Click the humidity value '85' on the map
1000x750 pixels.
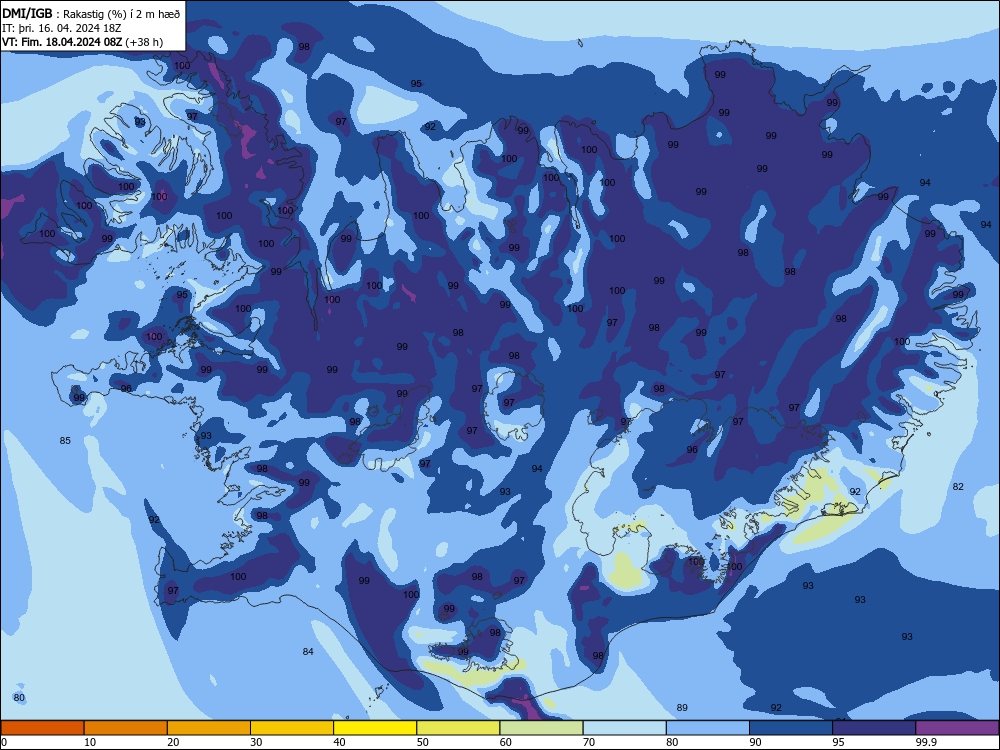tap(65, 441)
